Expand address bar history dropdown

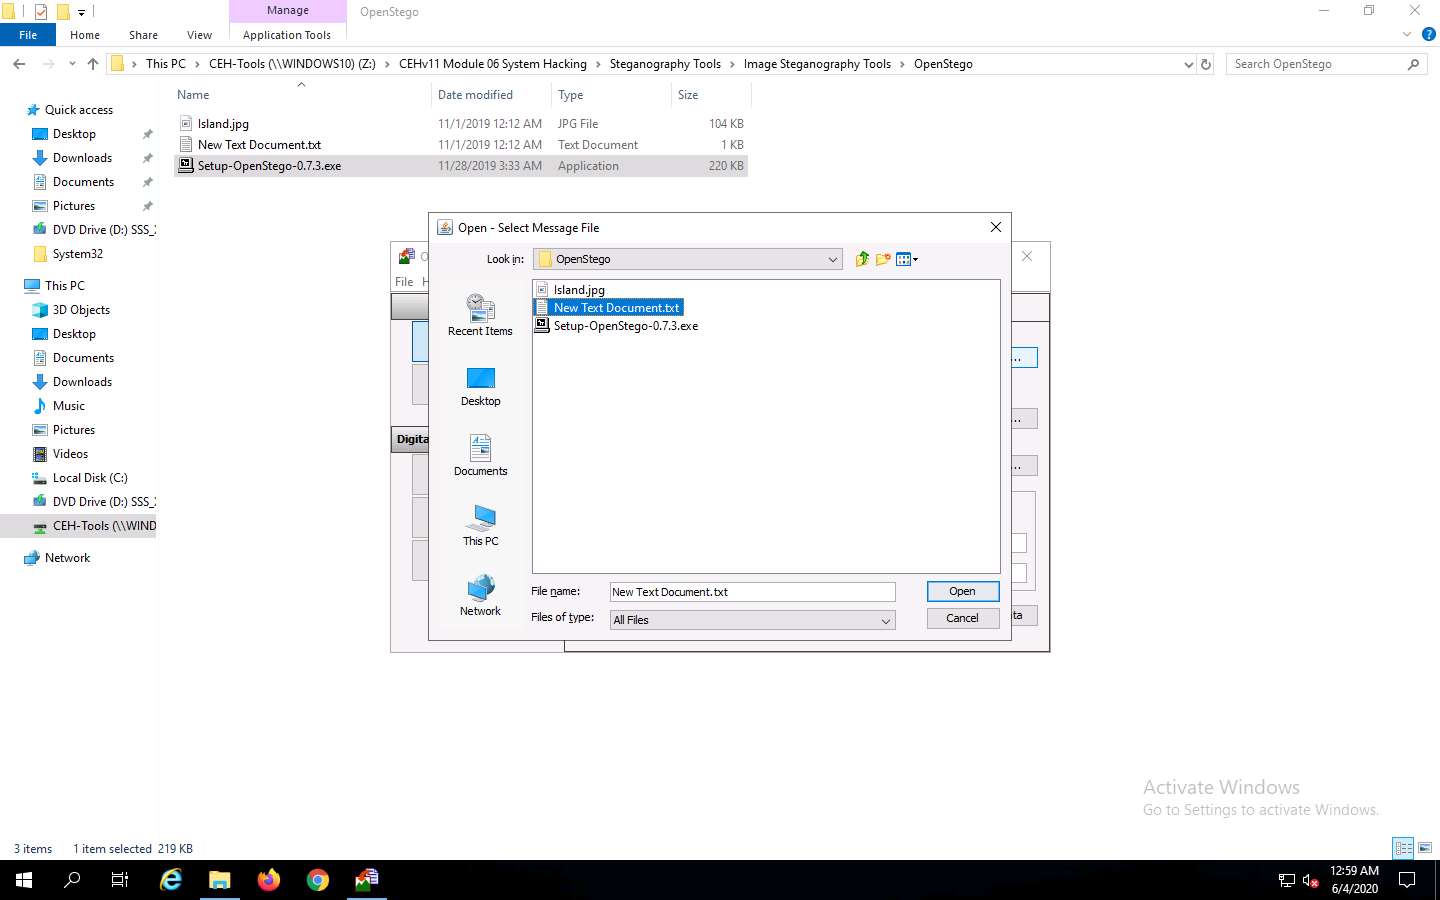(x=1188, y=64)
